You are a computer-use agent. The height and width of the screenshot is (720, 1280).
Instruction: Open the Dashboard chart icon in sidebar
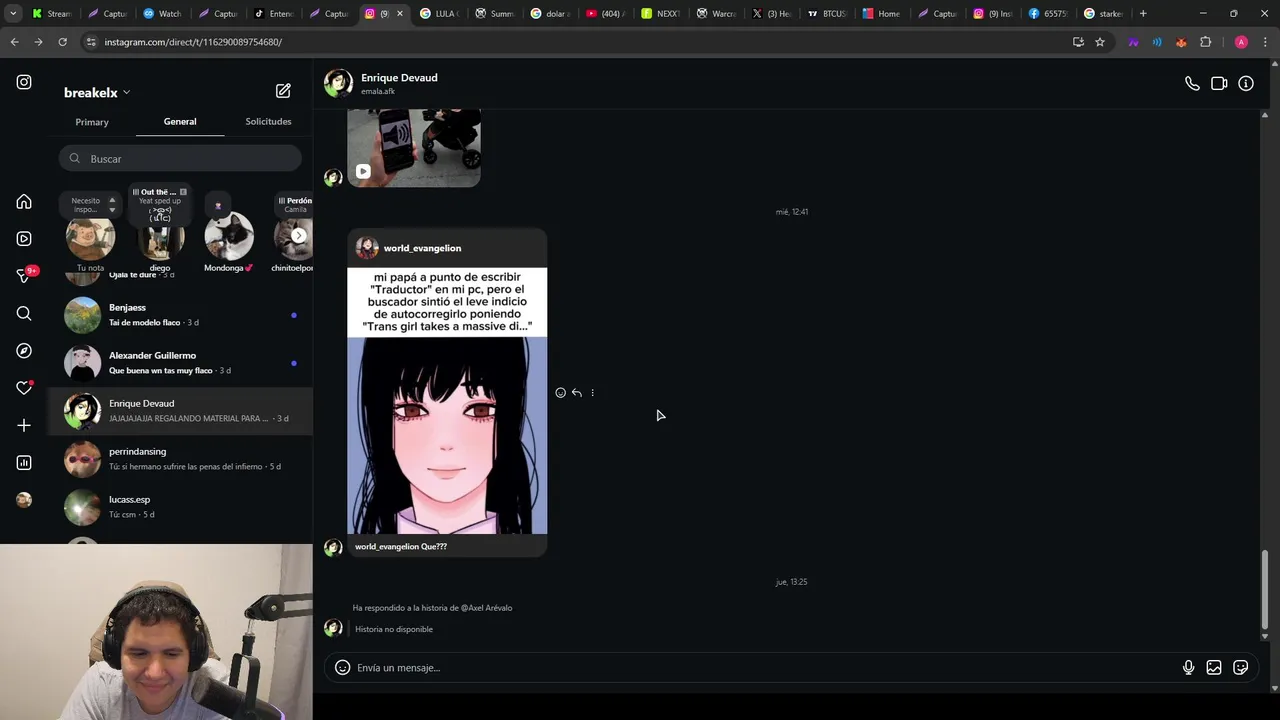[x=24, y=463]
